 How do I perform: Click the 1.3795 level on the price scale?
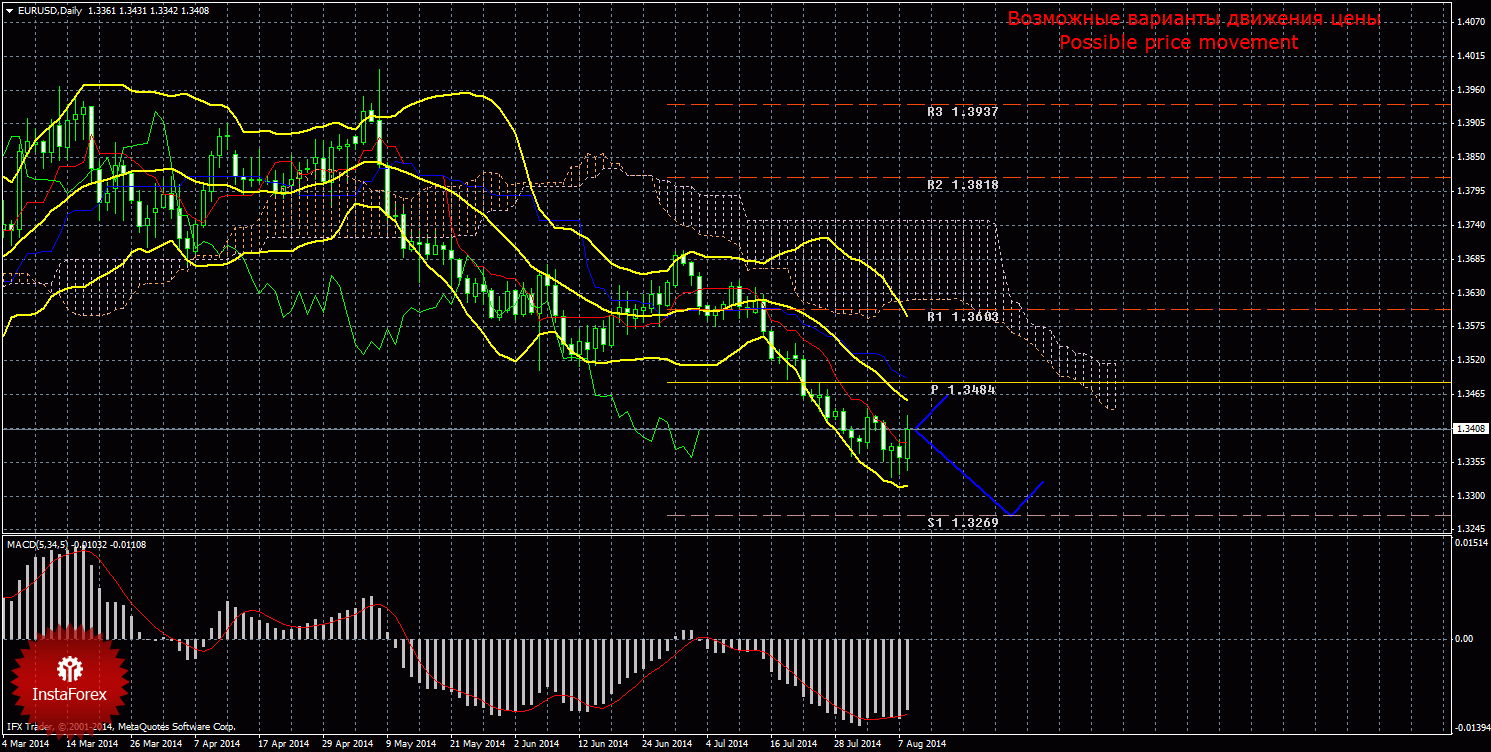pos(1472,191)
